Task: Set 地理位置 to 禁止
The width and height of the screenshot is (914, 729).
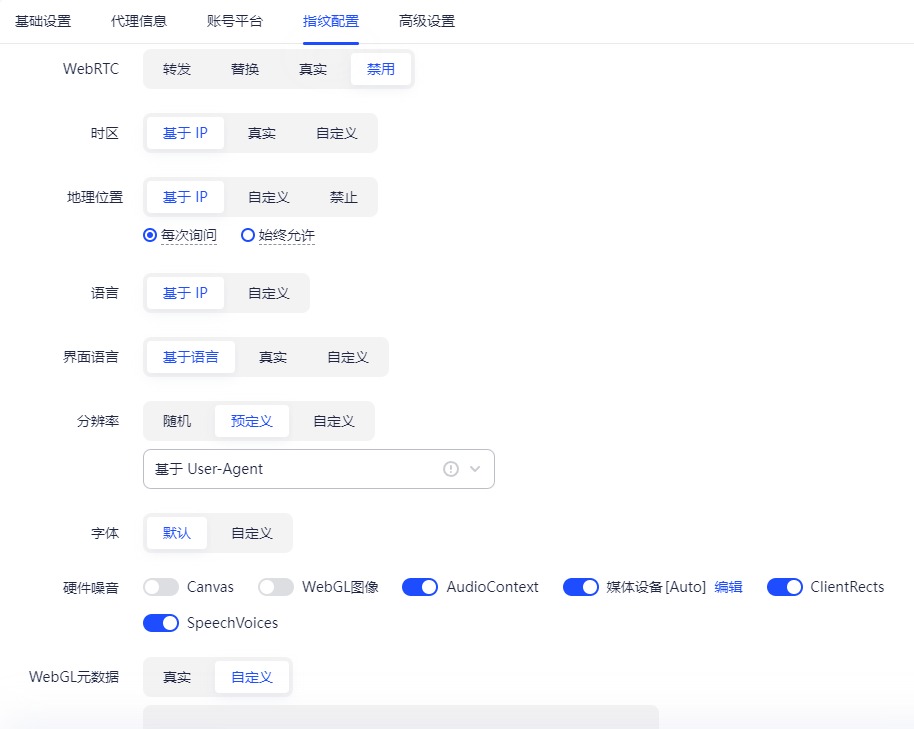Action: click(x=344, y=197)
